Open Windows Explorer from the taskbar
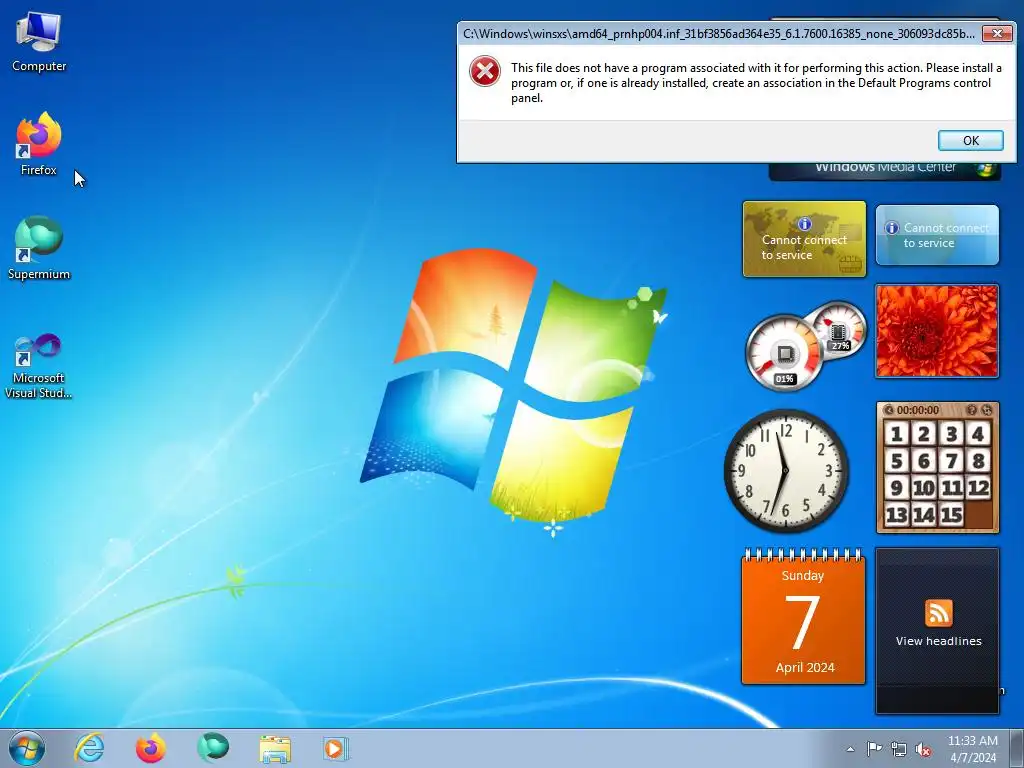This screenshot has width=1024, height=768. pyautogui.click(x=275, y=749)
